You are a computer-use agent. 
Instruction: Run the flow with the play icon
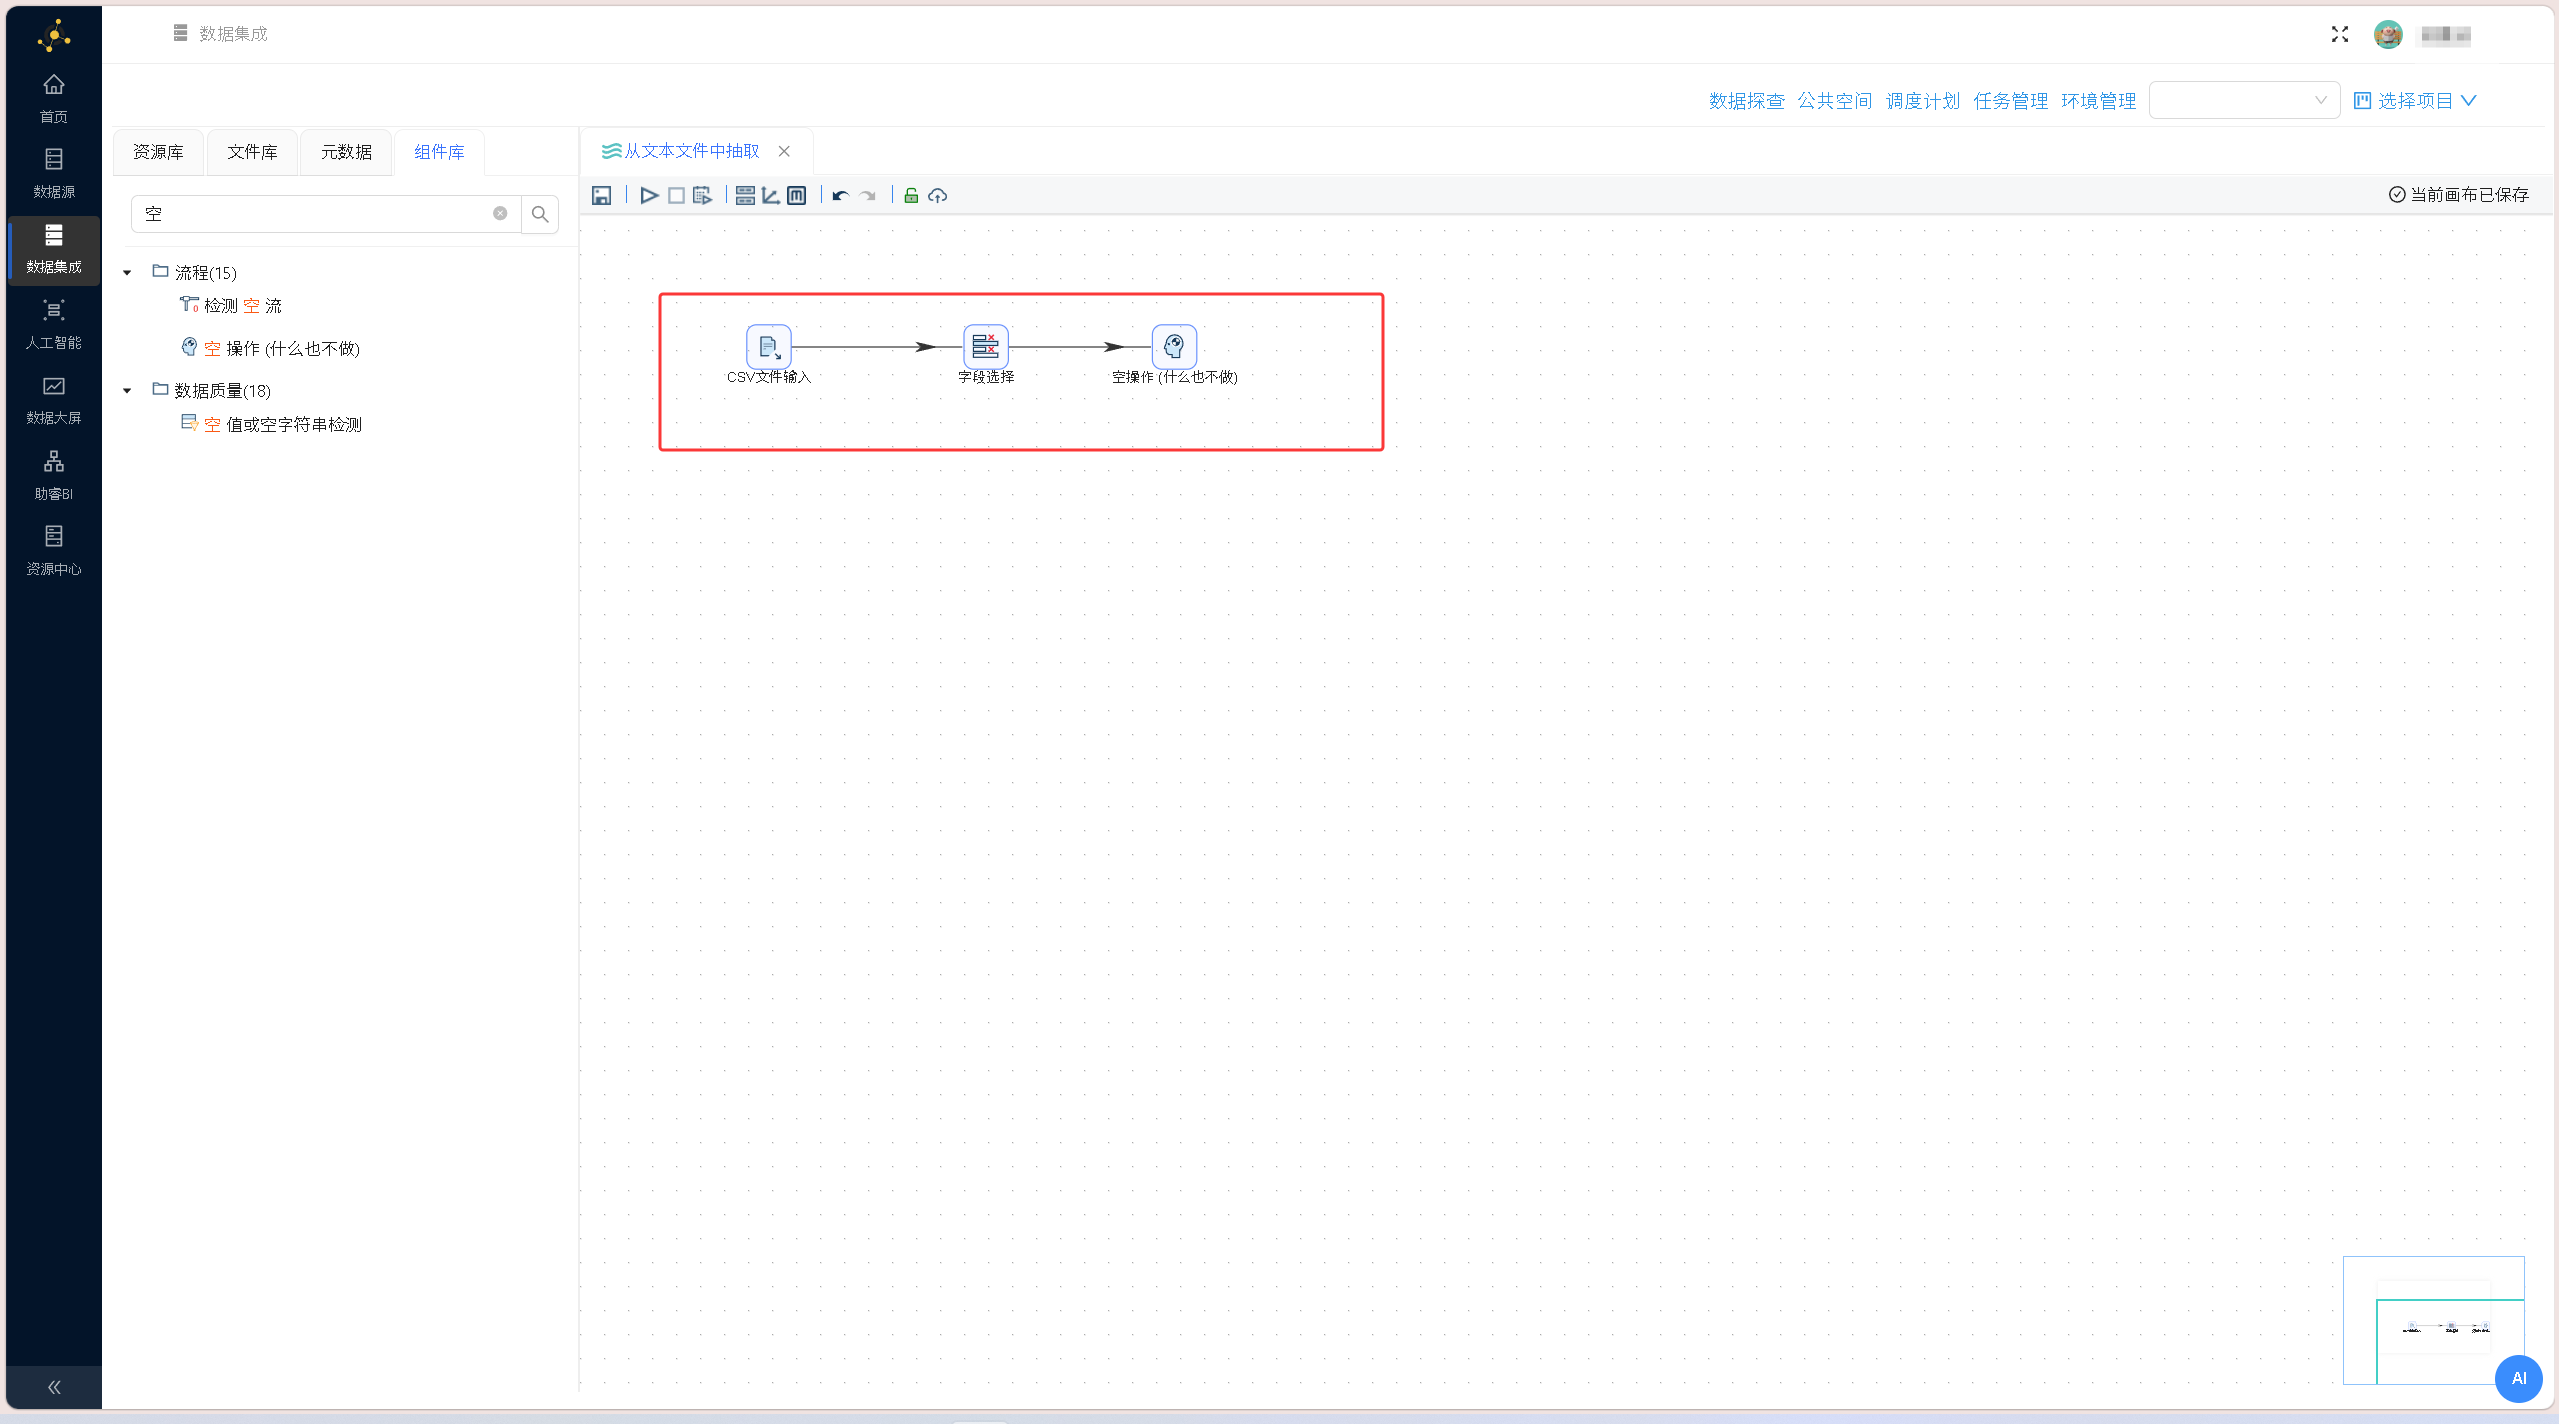649,196
